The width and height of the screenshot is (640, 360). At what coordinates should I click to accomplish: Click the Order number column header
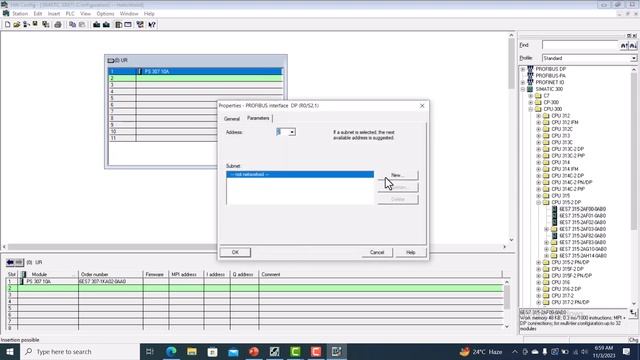111,274
